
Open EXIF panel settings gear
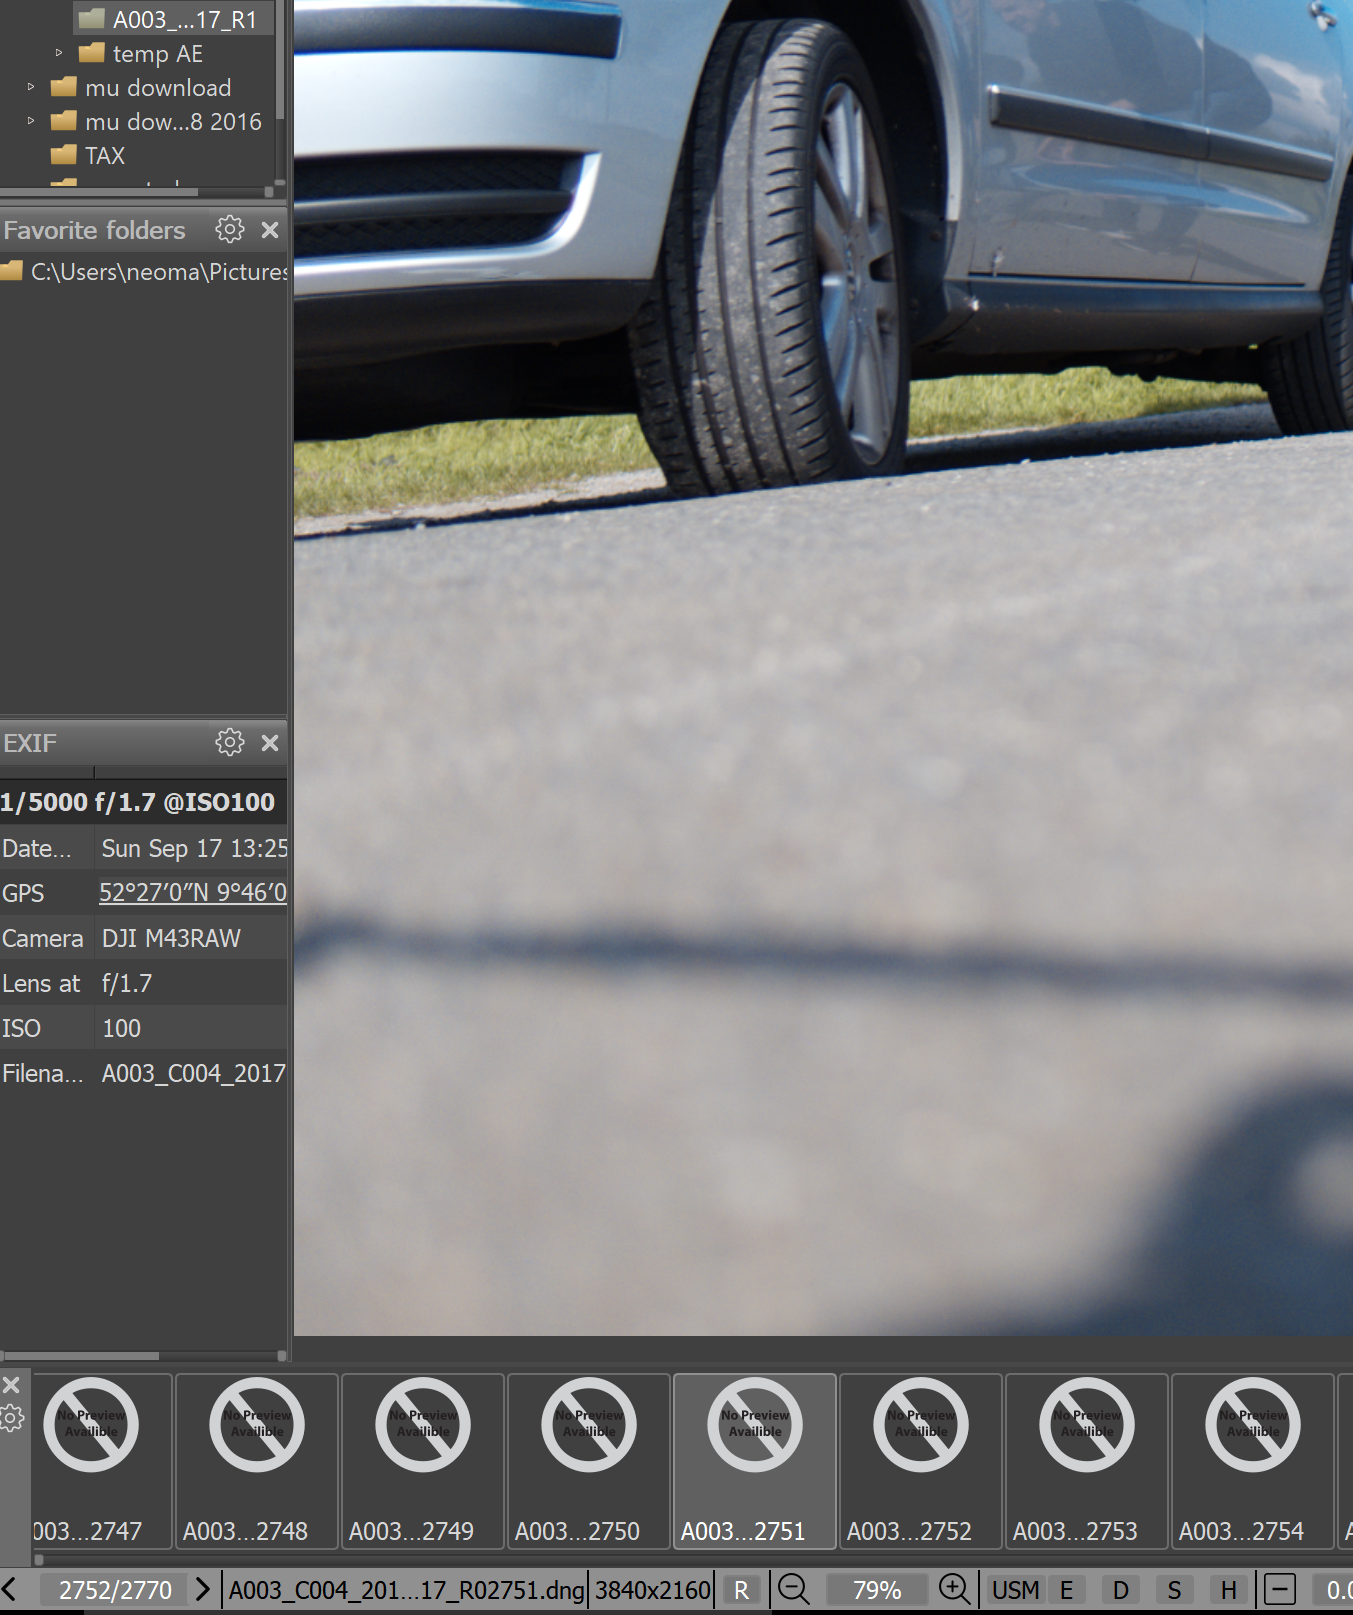(x=229, y=743)
